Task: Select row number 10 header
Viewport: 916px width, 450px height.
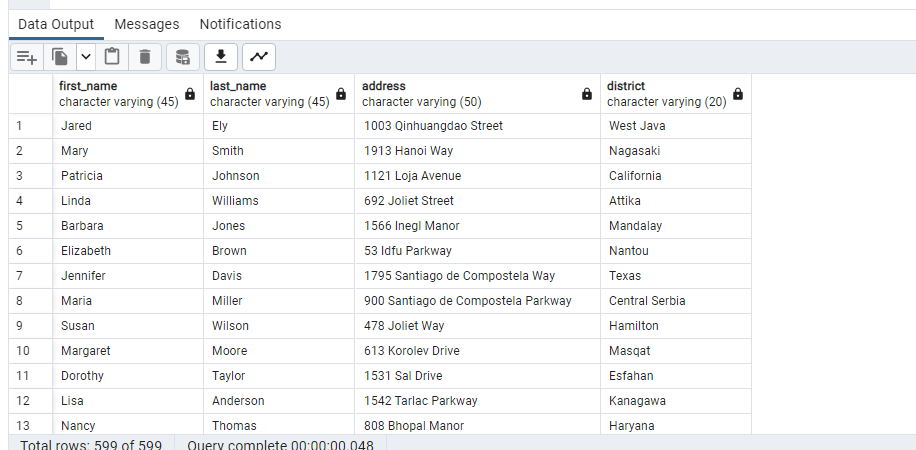Action: (x=31, y=351)
